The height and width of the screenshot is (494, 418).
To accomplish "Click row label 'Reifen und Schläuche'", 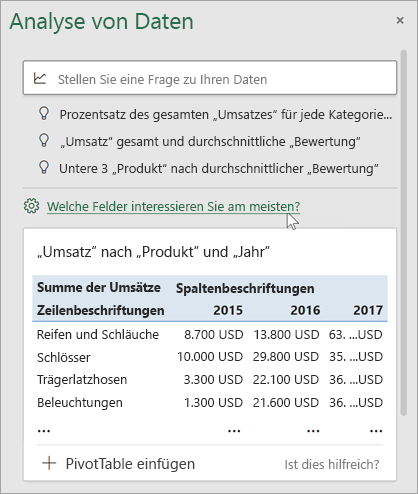I will click(x=98, y=335).
